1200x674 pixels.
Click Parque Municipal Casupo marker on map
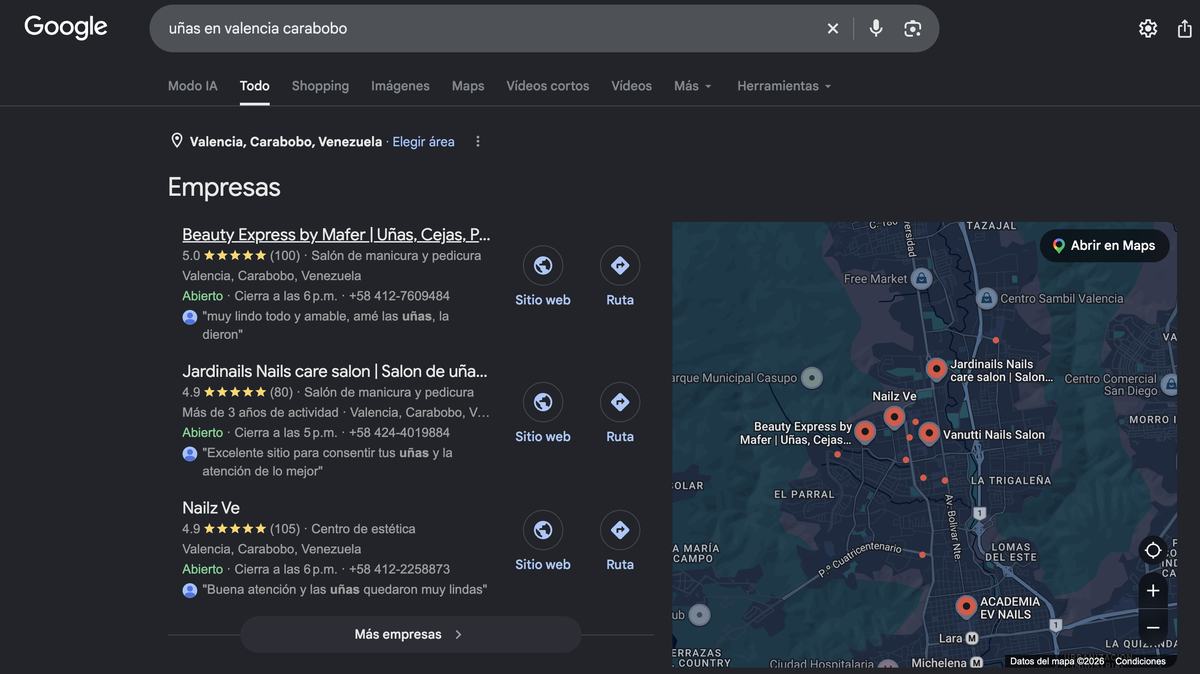(x=812, y=378)
